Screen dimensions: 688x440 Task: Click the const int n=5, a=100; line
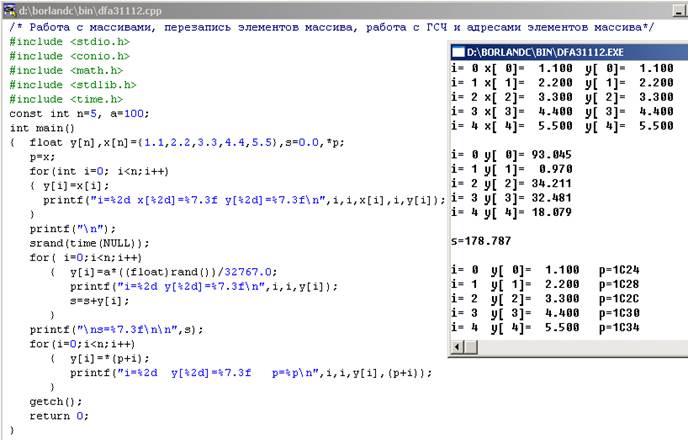coord(79,114)
